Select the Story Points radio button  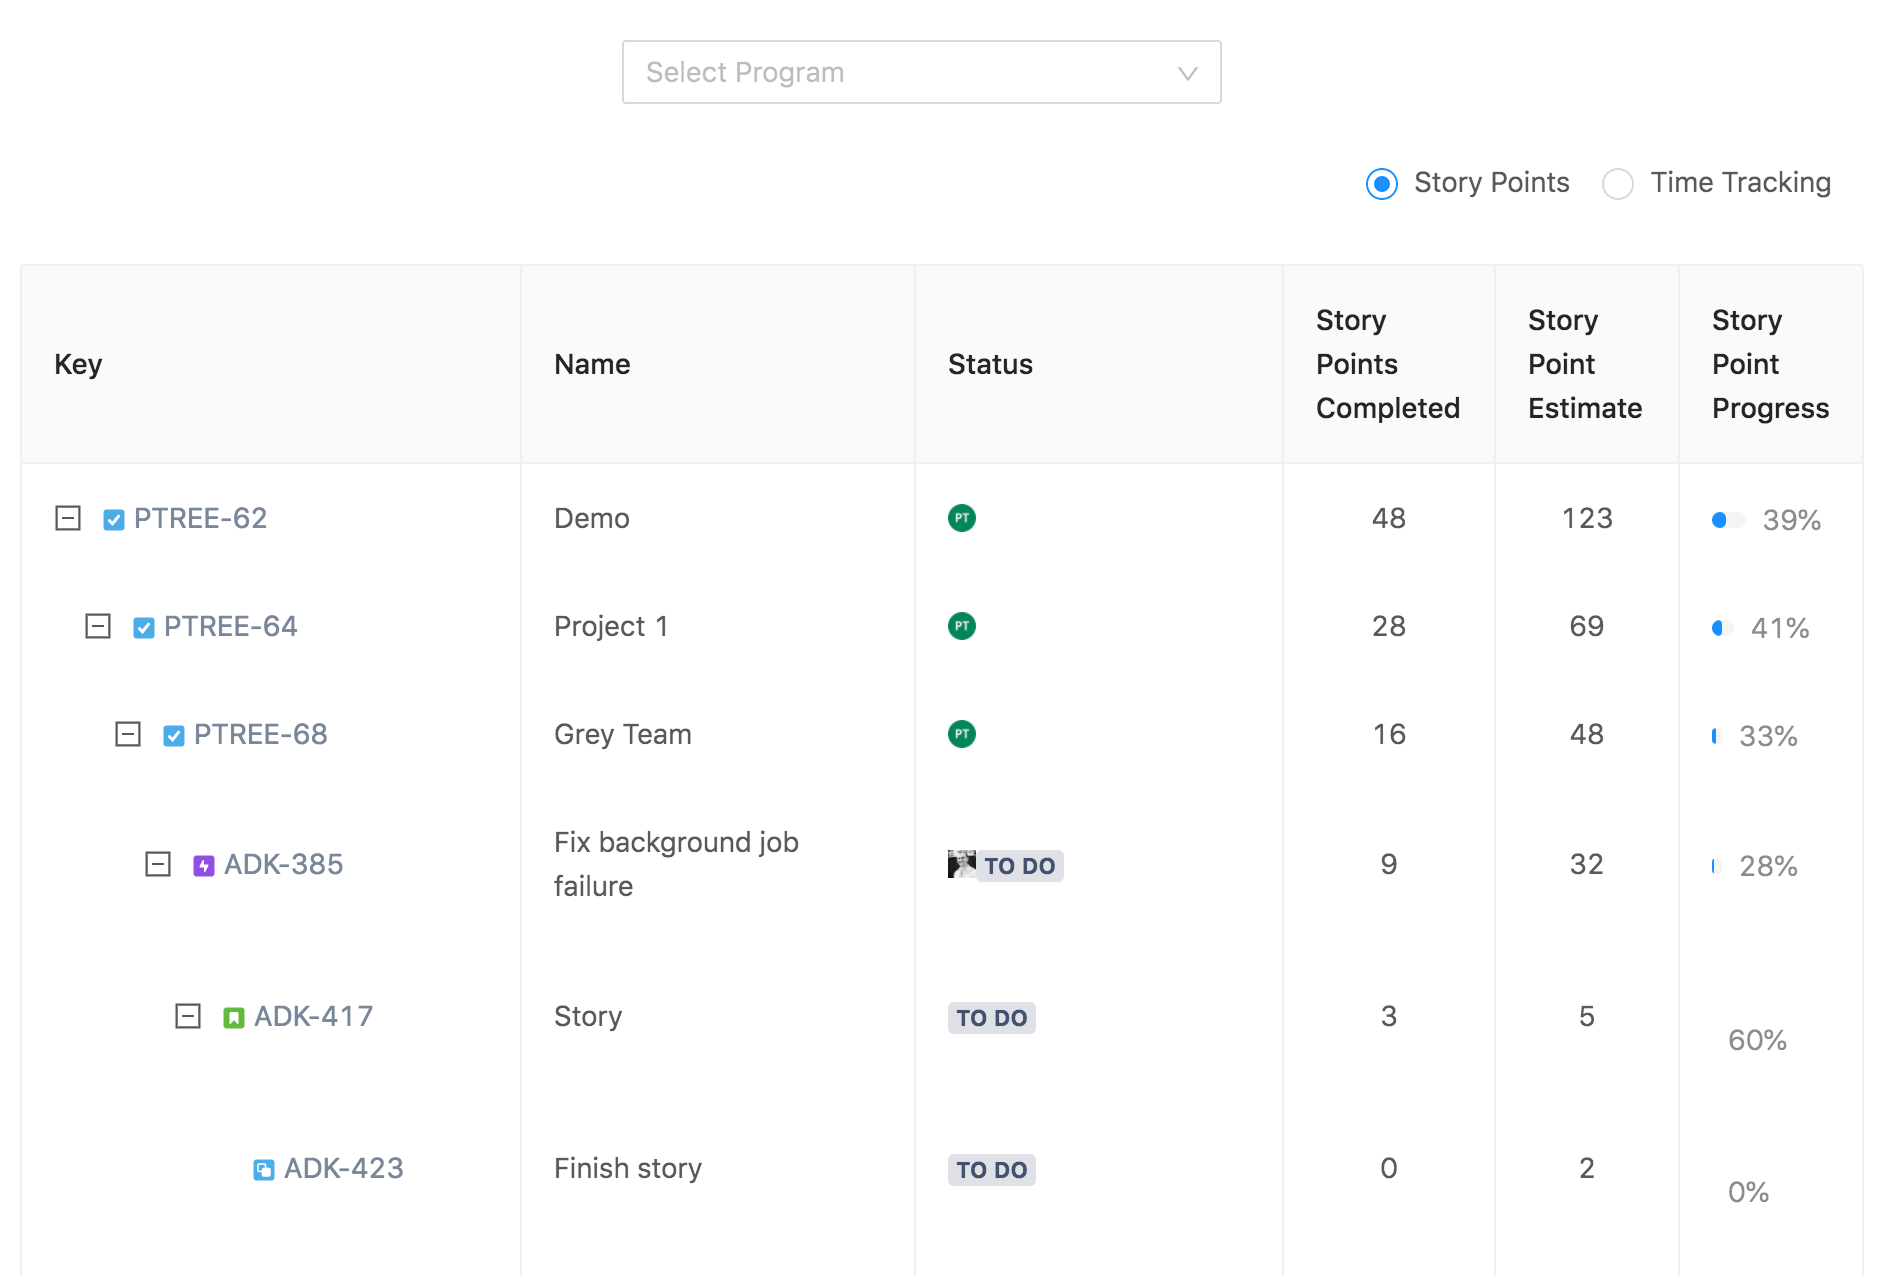(x=1382, y=184)
